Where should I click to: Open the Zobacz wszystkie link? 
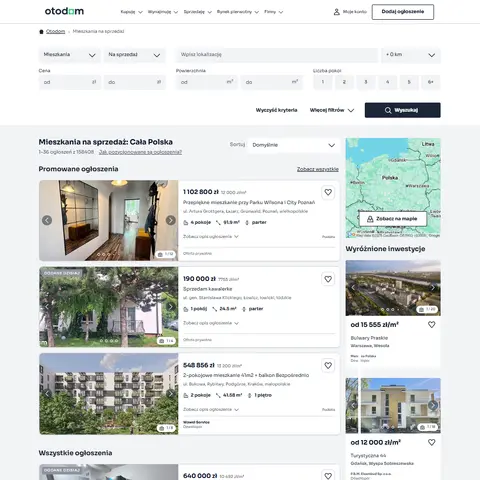(318, 169)
